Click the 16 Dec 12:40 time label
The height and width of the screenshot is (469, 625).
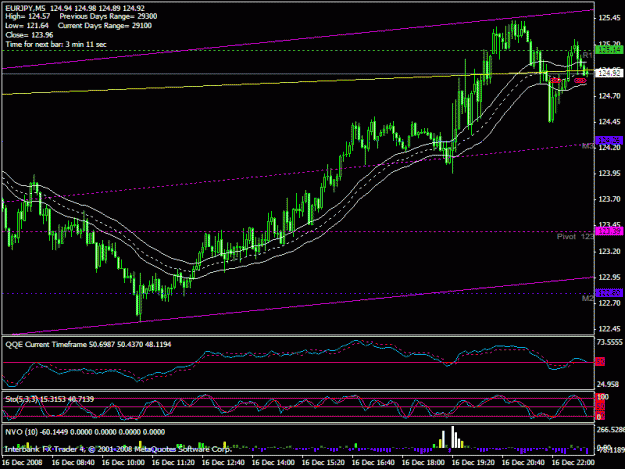point(223,463)
